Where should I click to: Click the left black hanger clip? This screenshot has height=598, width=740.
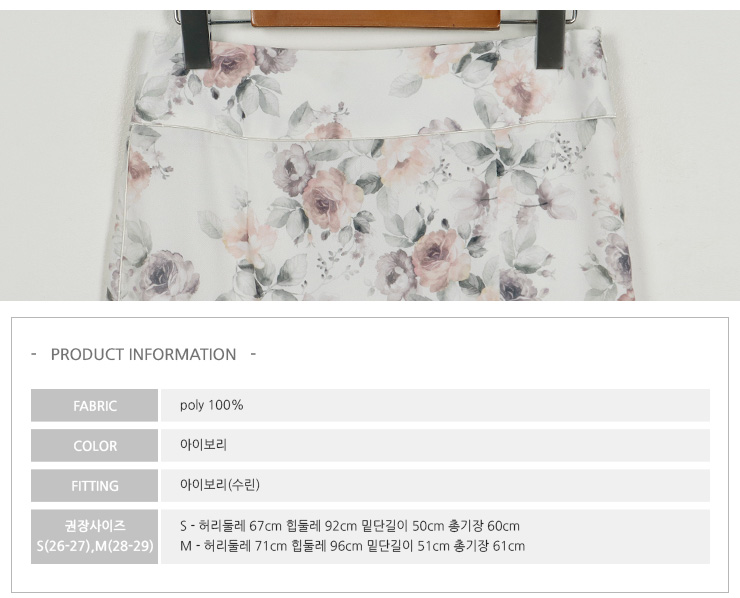[x=195, y=40]
